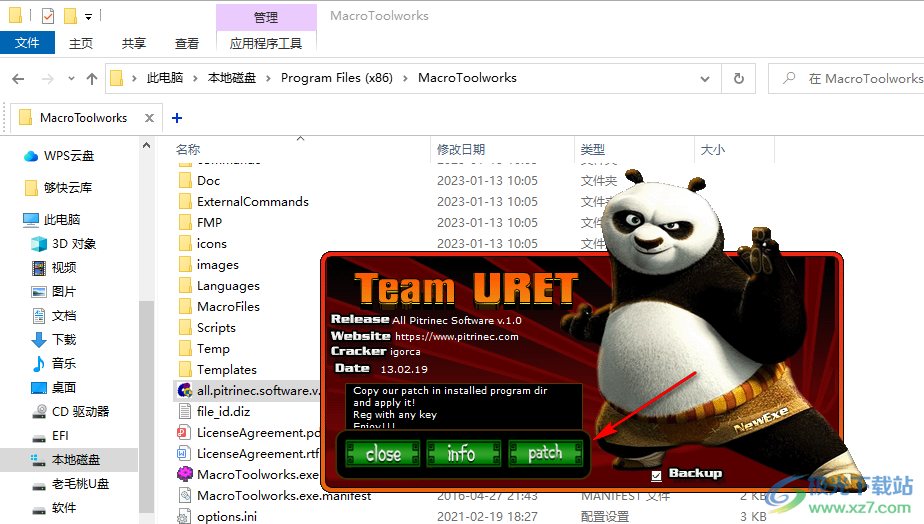This screenshot has width=924, height=524.
Task: Select the Languages folder icon
Action: [185, 285]
